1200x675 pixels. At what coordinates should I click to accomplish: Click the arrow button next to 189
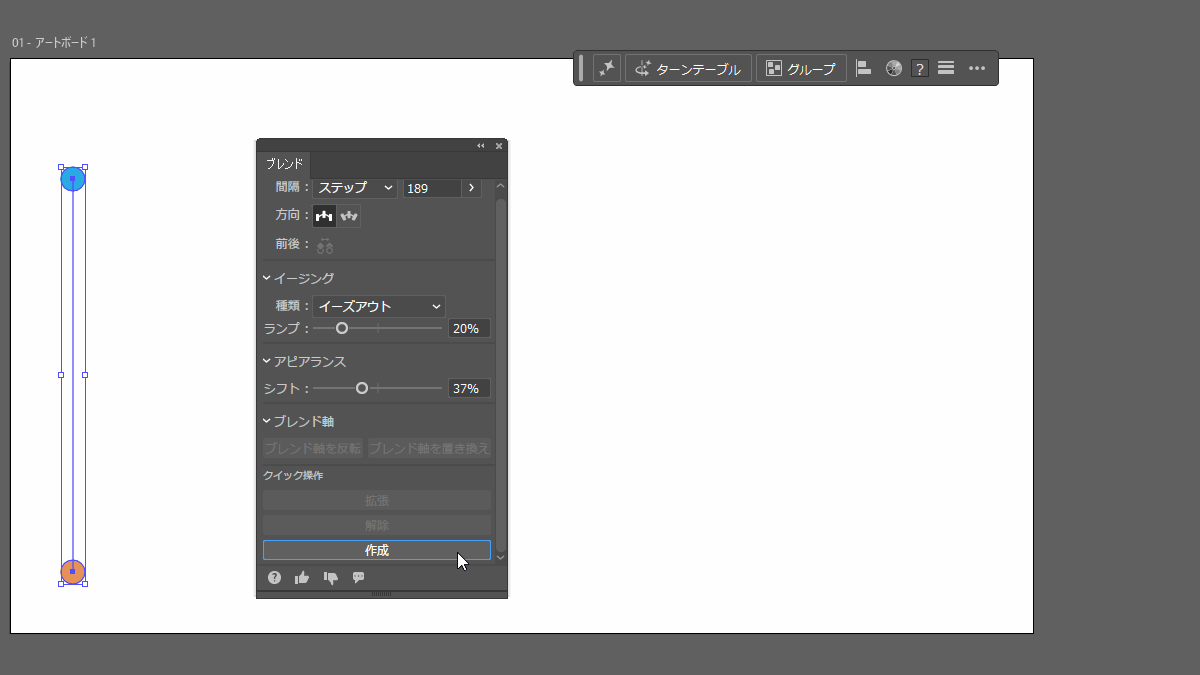(x=472, y=188)
